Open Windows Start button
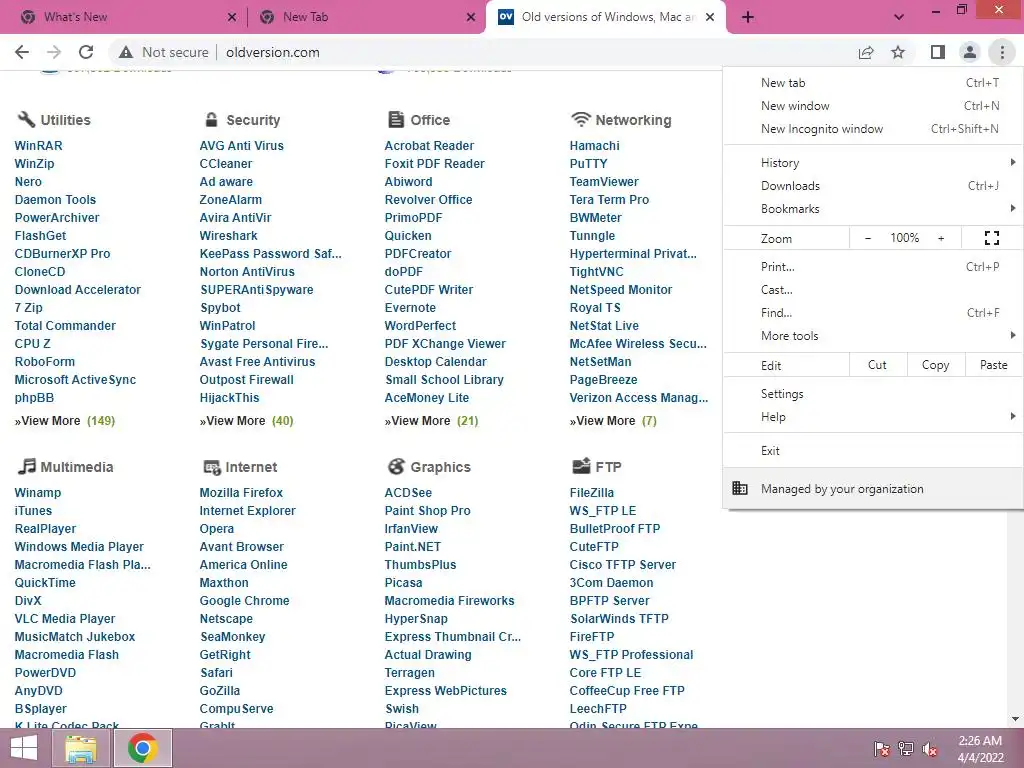This screenshot has height=768, width=1024. click(x=24, y=748)
